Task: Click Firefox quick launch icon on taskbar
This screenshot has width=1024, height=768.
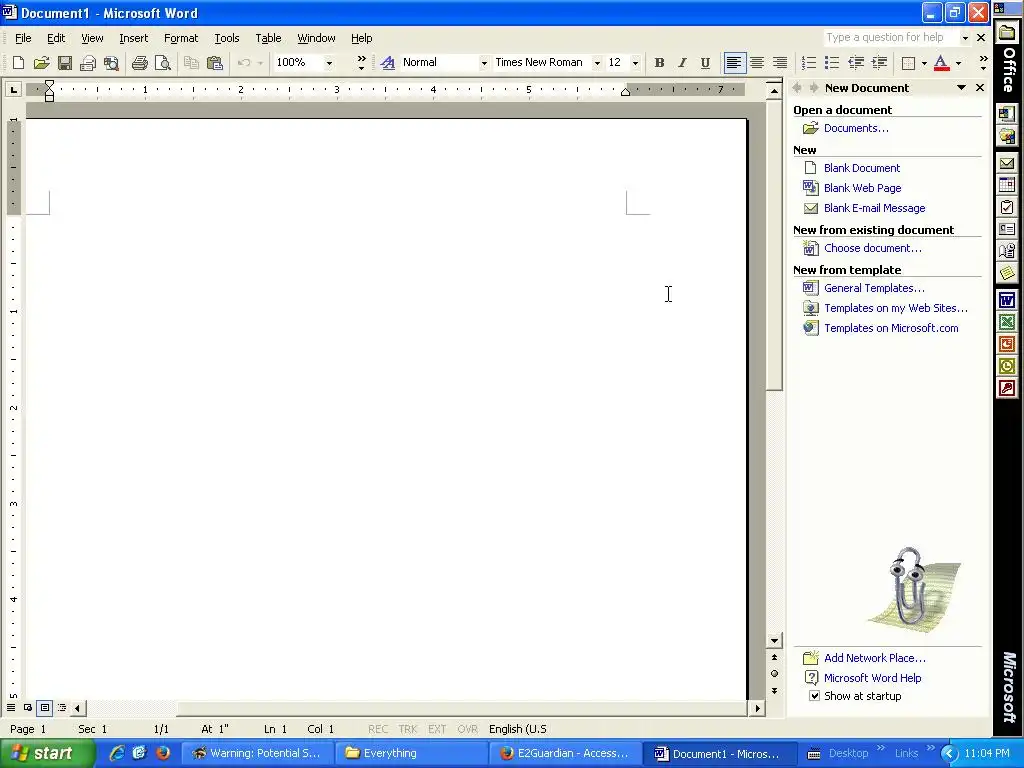Action: tap(163, 753)
